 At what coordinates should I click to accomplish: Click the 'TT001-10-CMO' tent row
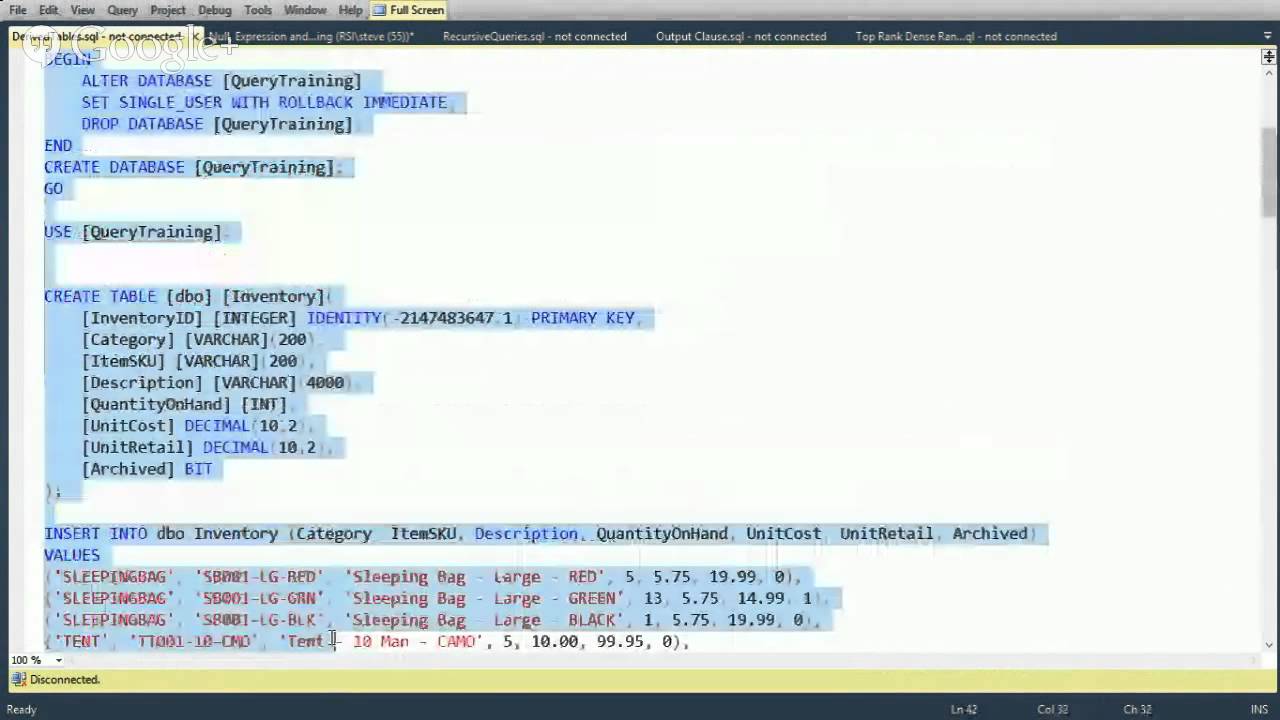[x=367, y=641]
